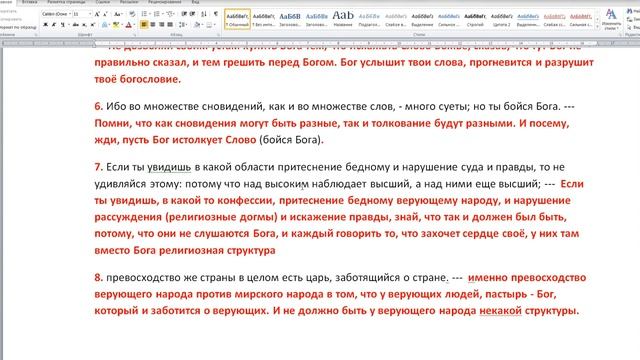
Task: Open the Рассылки ribbon tab
Action: coord(129,2)
